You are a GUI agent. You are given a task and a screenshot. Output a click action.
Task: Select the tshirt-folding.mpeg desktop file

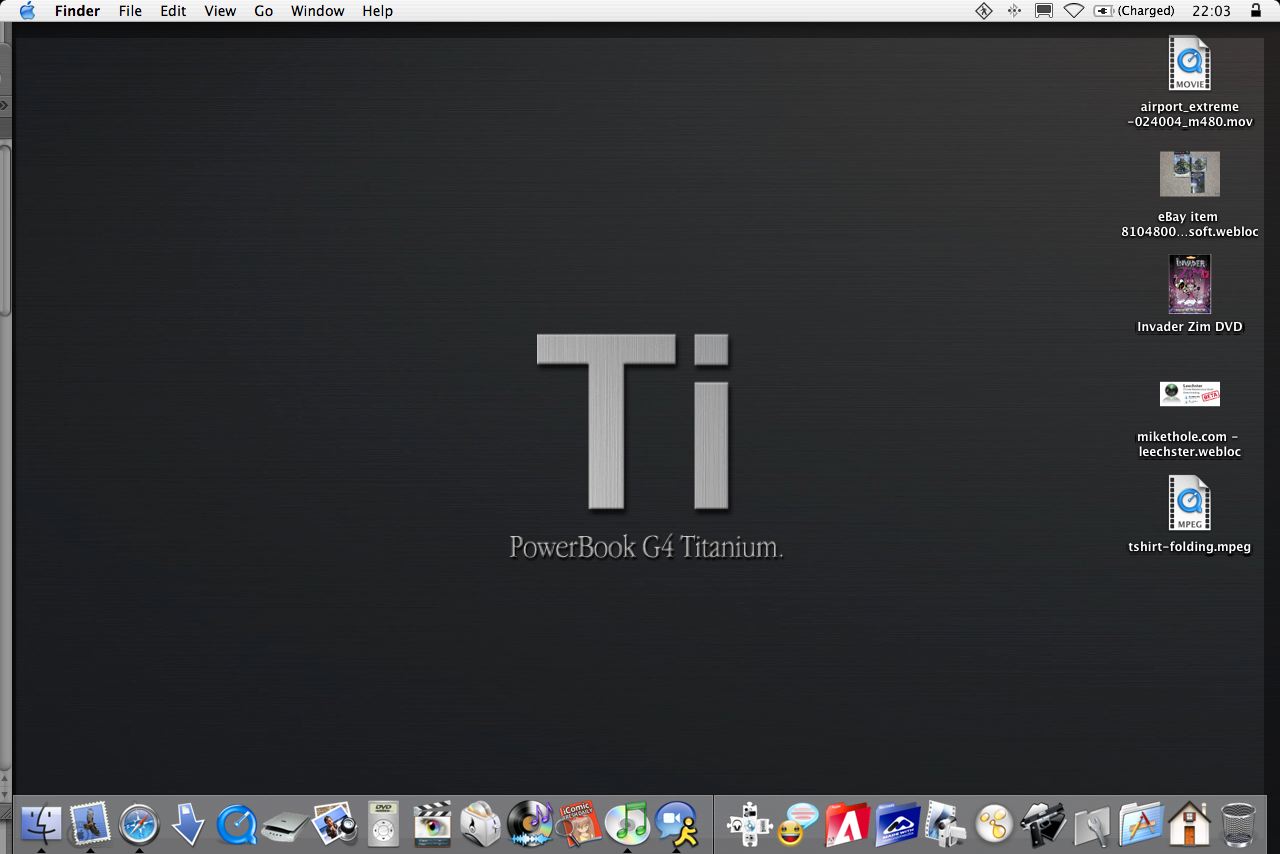(1190, 515)
